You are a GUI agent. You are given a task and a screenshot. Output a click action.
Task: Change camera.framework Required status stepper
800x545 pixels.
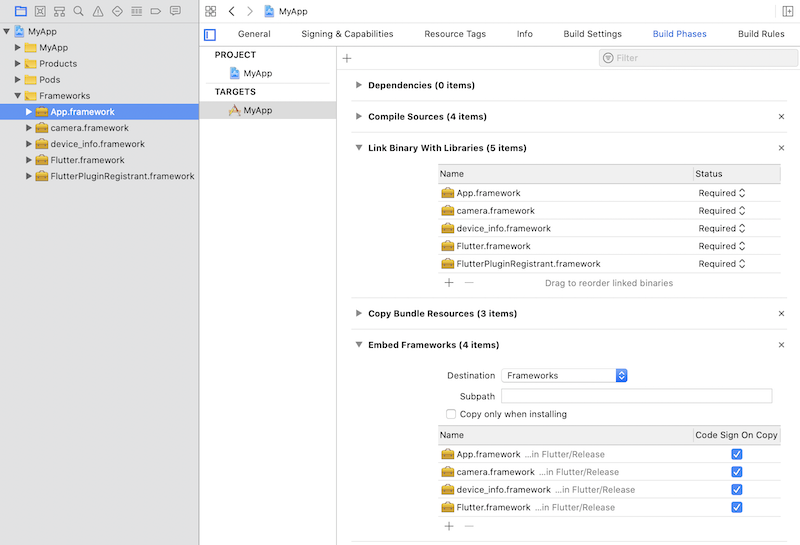click(x=742, y=211)
